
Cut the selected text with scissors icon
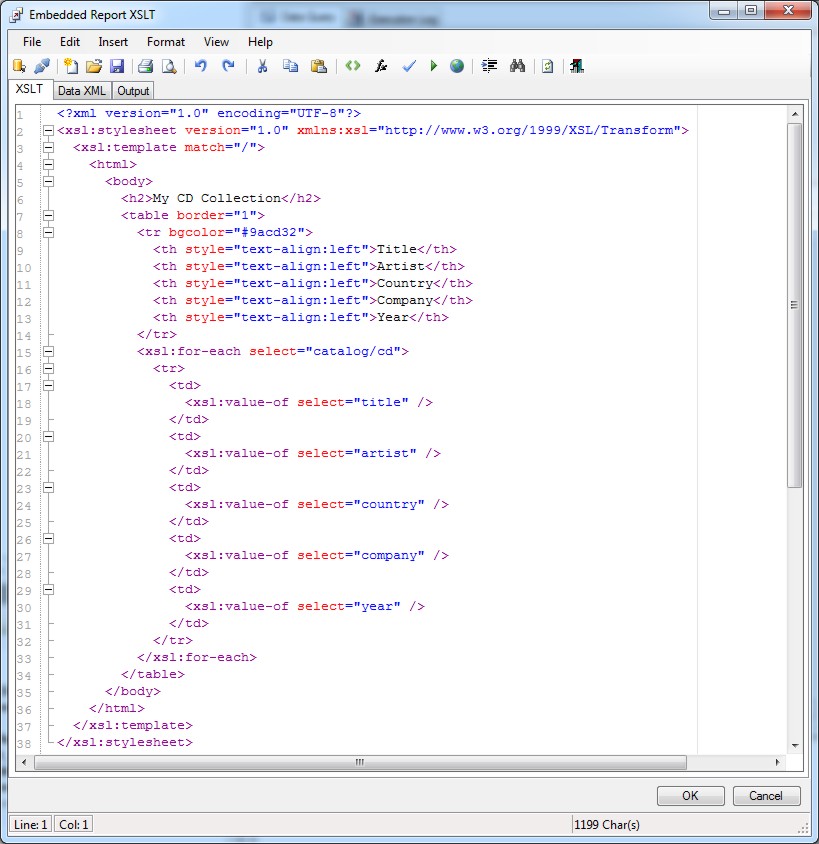click(x=262, y=66)
